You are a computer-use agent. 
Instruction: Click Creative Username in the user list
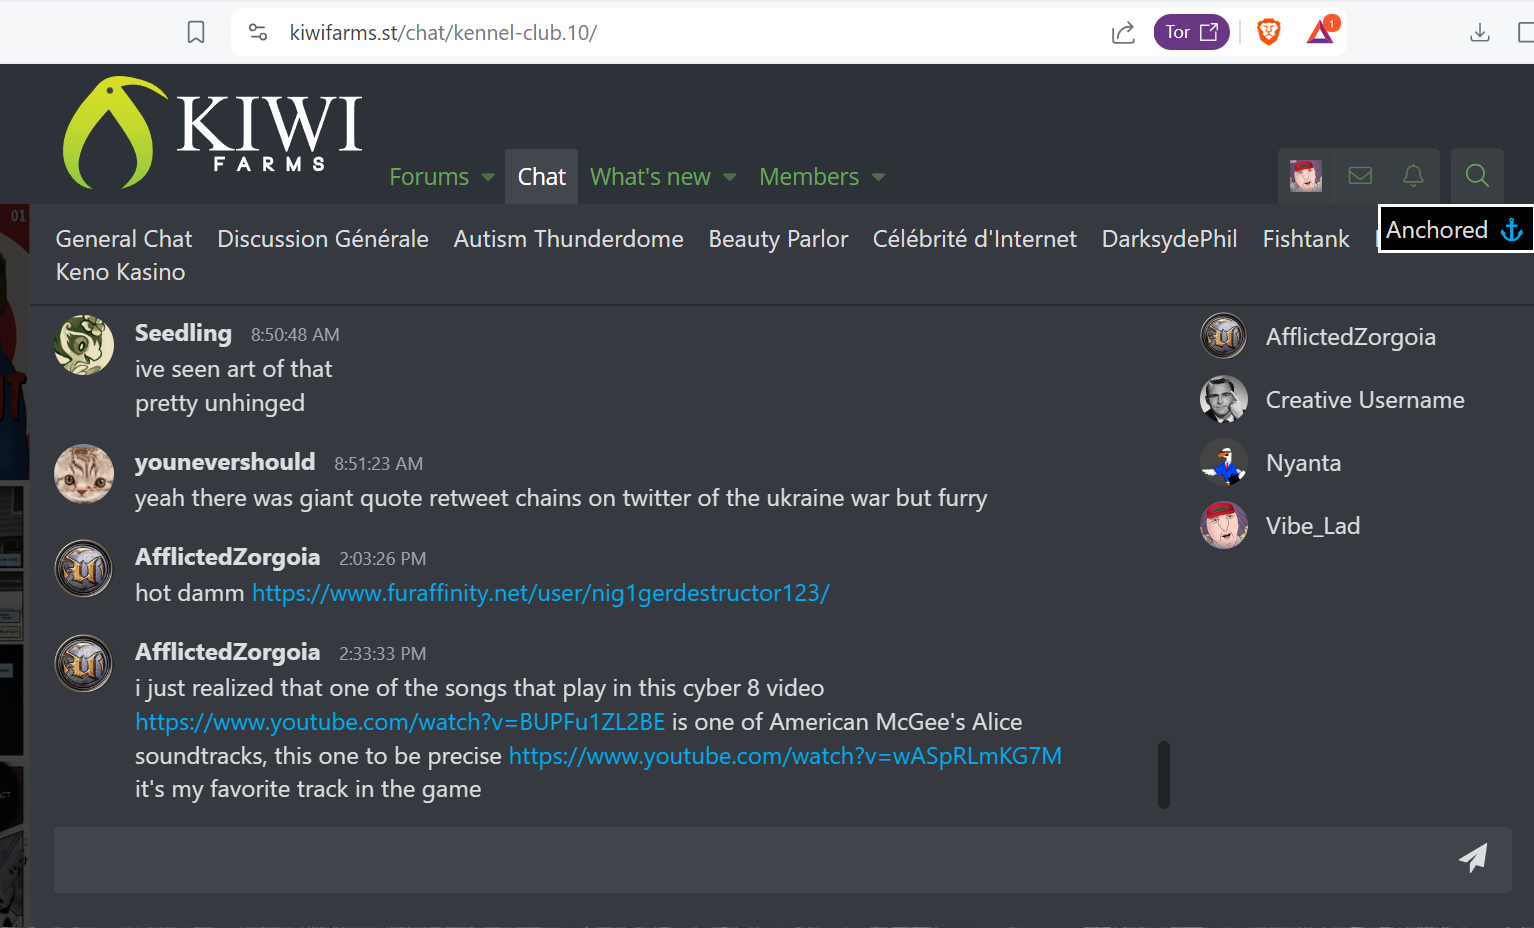pyautogui.click(x=1365, y=400)
